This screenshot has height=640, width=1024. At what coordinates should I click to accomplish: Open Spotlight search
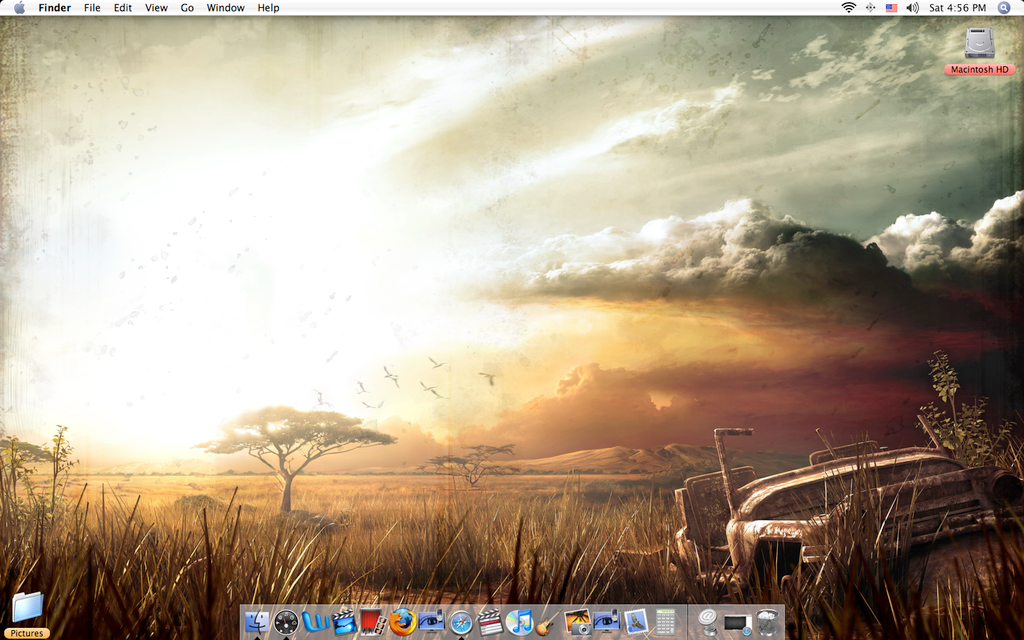pyautogui.click(x=1004, y=8)
